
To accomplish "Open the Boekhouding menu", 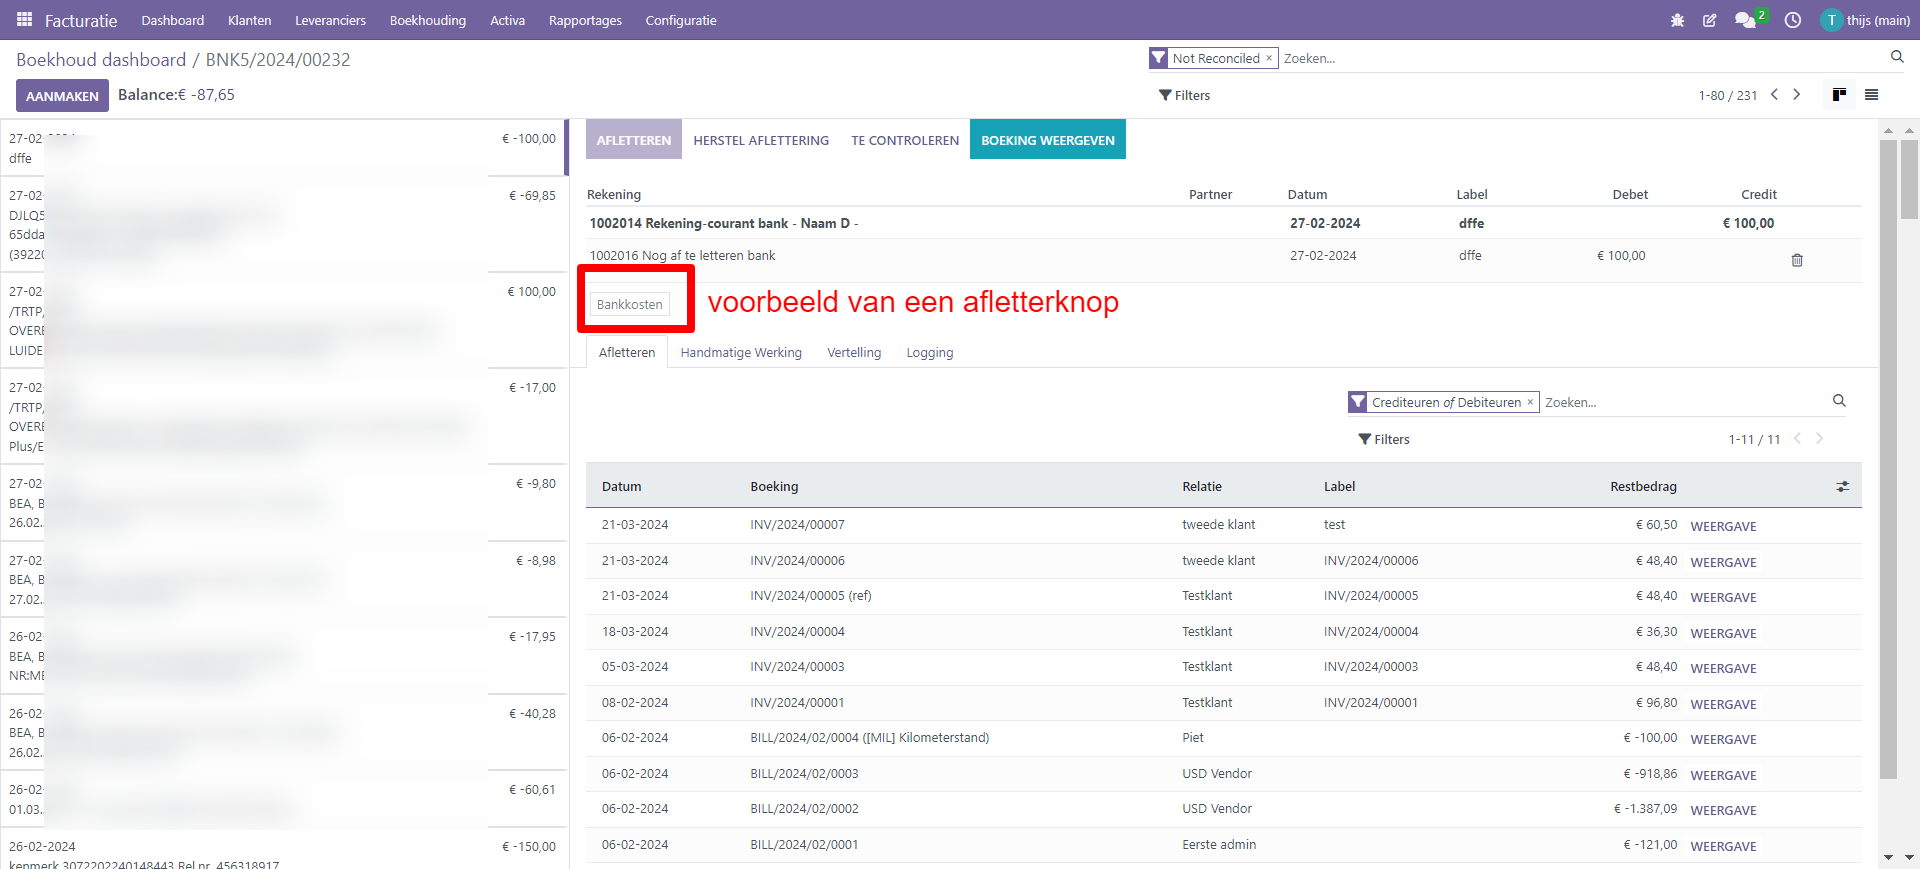I will pos(427,20).
